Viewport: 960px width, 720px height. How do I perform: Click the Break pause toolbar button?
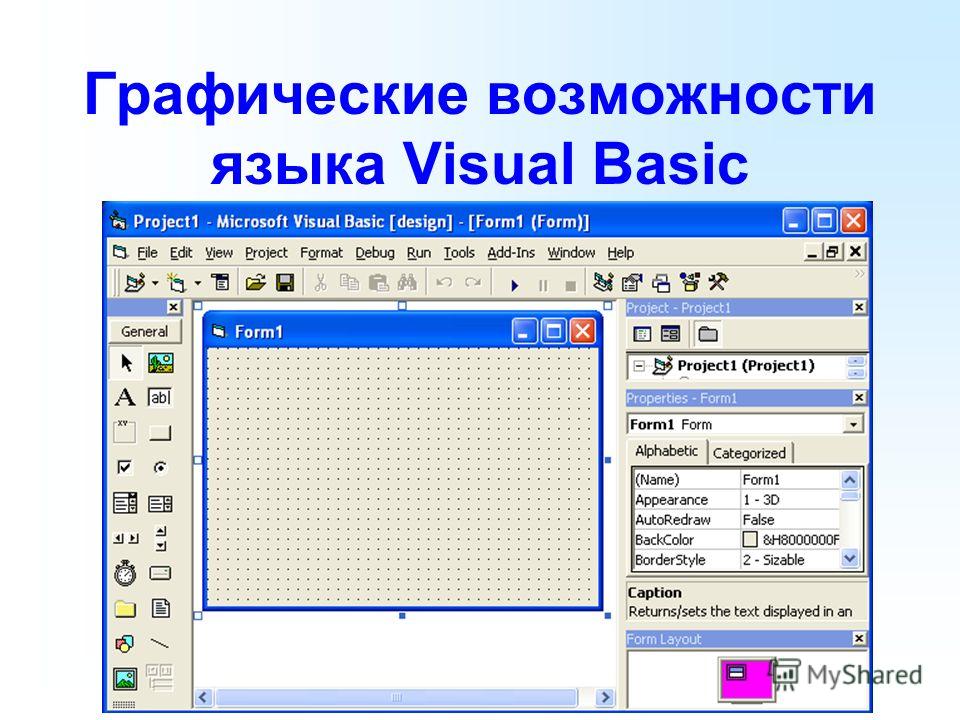(x=542, y=286)
